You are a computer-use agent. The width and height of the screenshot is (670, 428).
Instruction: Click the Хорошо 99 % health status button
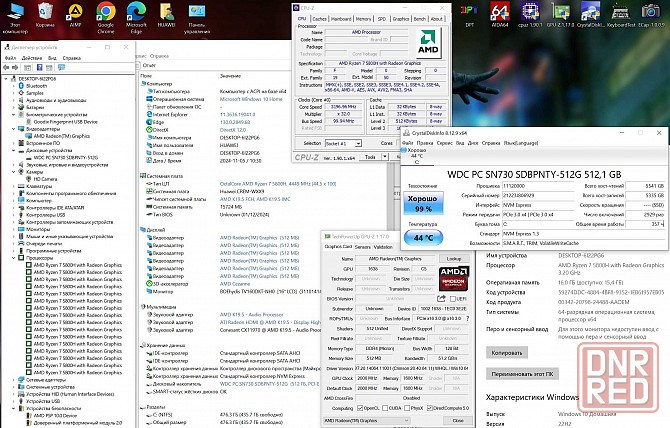(x=423, y=203)
